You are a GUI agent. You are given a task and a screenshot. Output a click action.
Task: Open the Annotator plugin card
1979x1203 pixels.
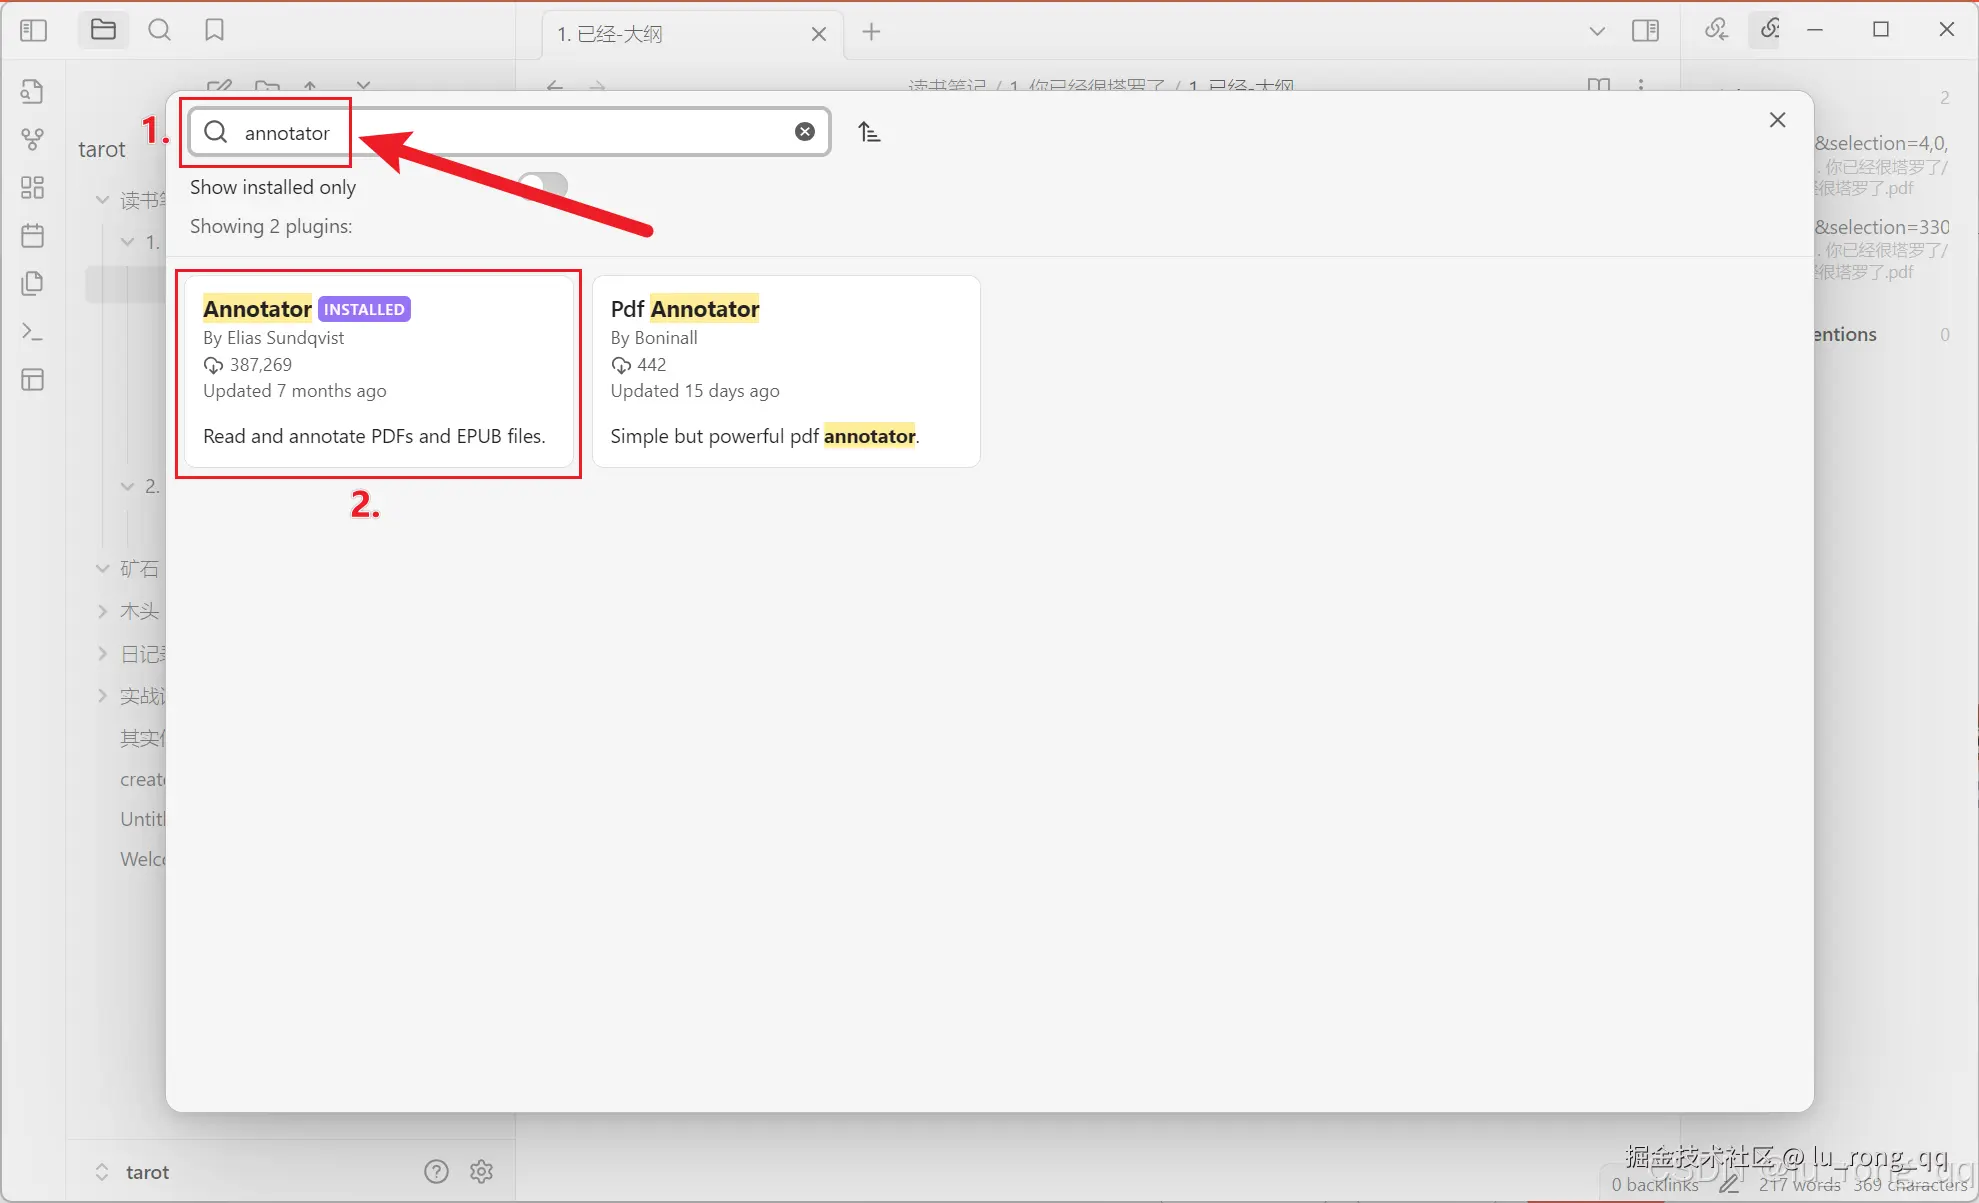pos(378,372)
